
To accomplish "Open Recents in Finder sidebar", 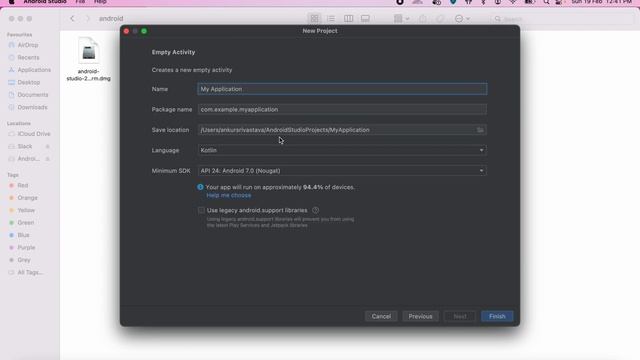I will coord(28,58).
